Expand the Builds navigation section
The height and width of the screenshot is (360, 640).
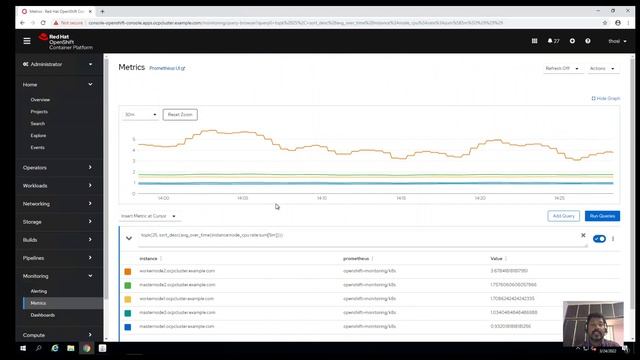click(x=58, y=240)
